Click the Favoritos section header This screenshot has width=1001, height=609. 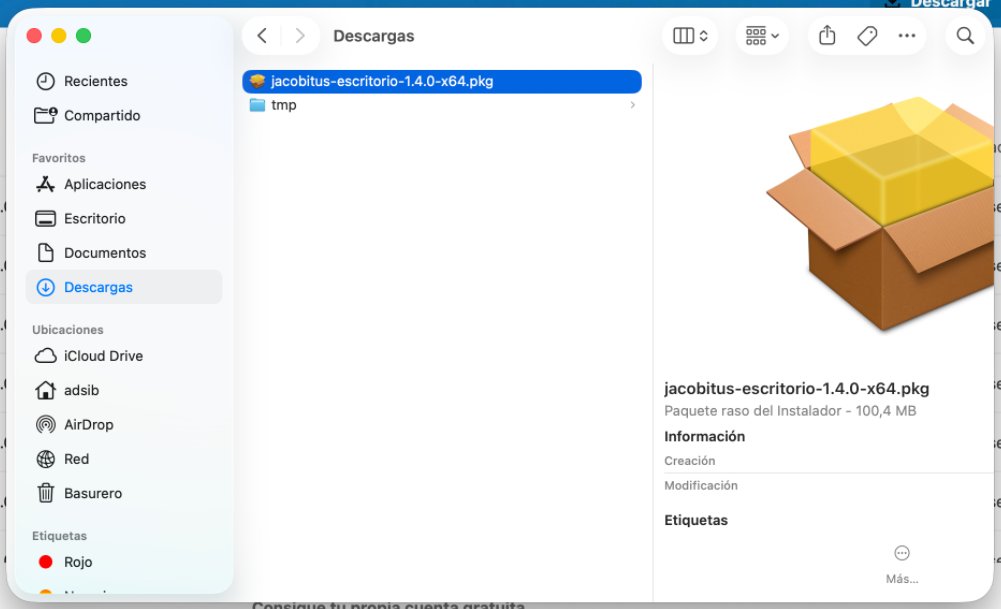(59, 158)
